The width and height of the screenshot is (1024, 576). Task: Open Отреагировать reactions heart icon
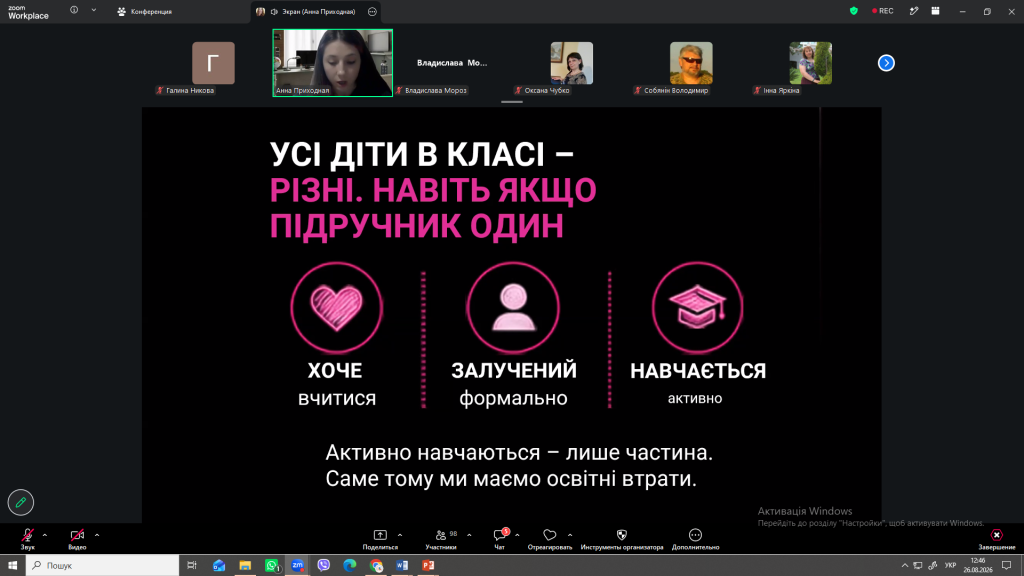tap(550, 535)
